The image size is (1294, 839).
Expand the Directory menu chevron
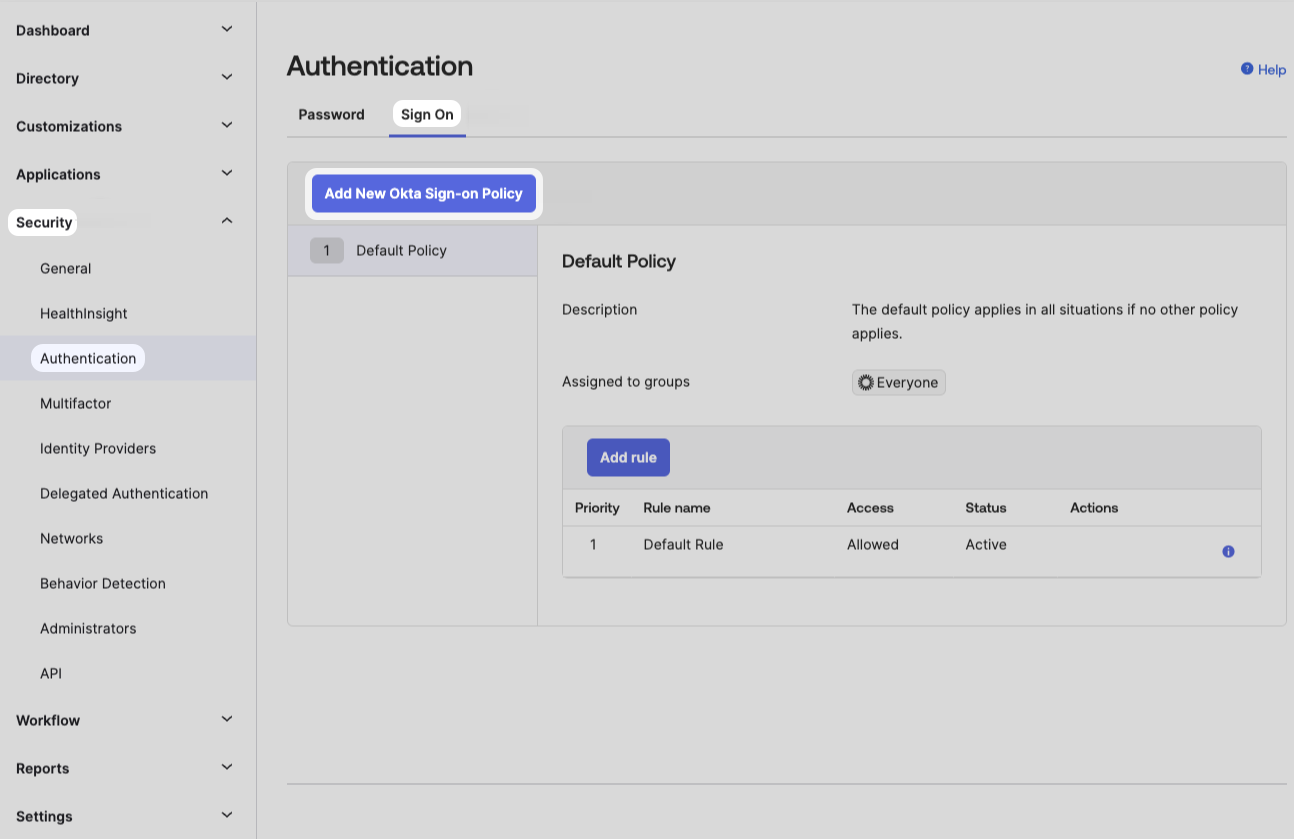click(x=227, y=77)
